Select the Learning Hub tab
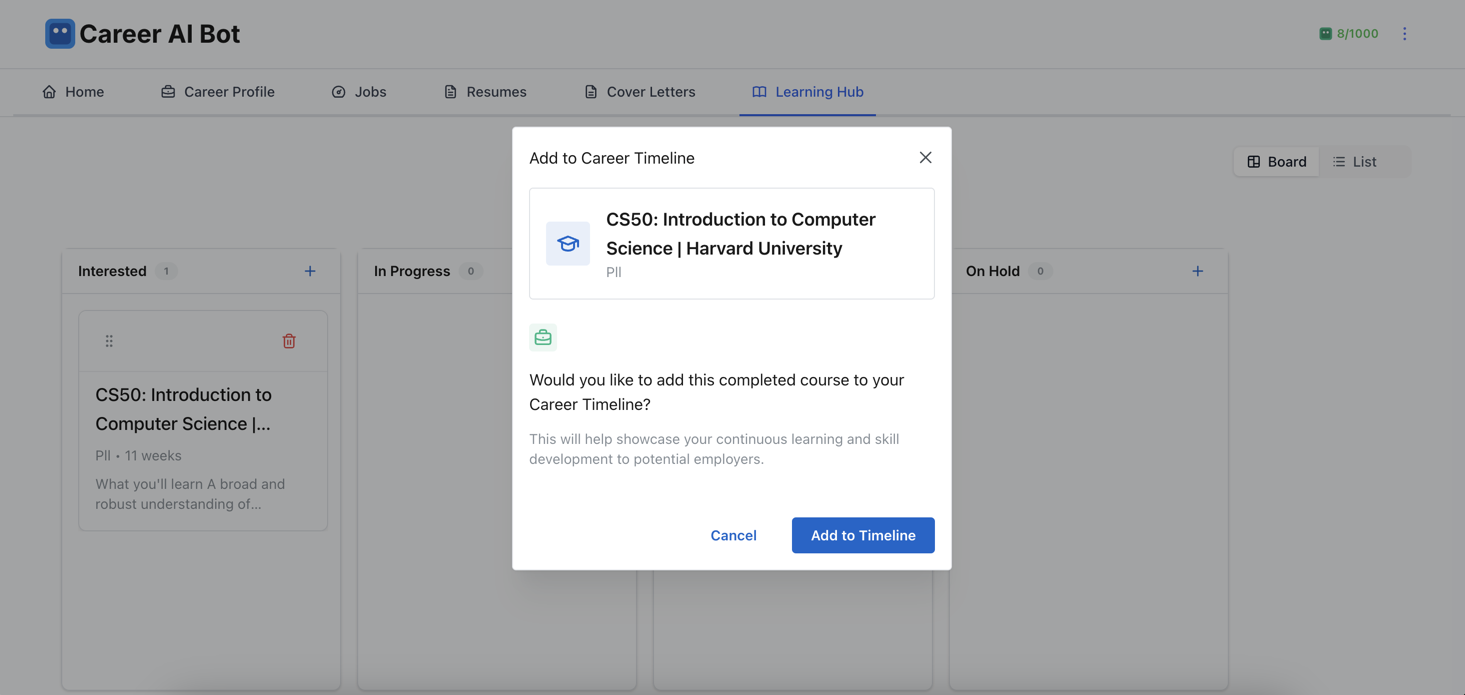 click(808, 92)
